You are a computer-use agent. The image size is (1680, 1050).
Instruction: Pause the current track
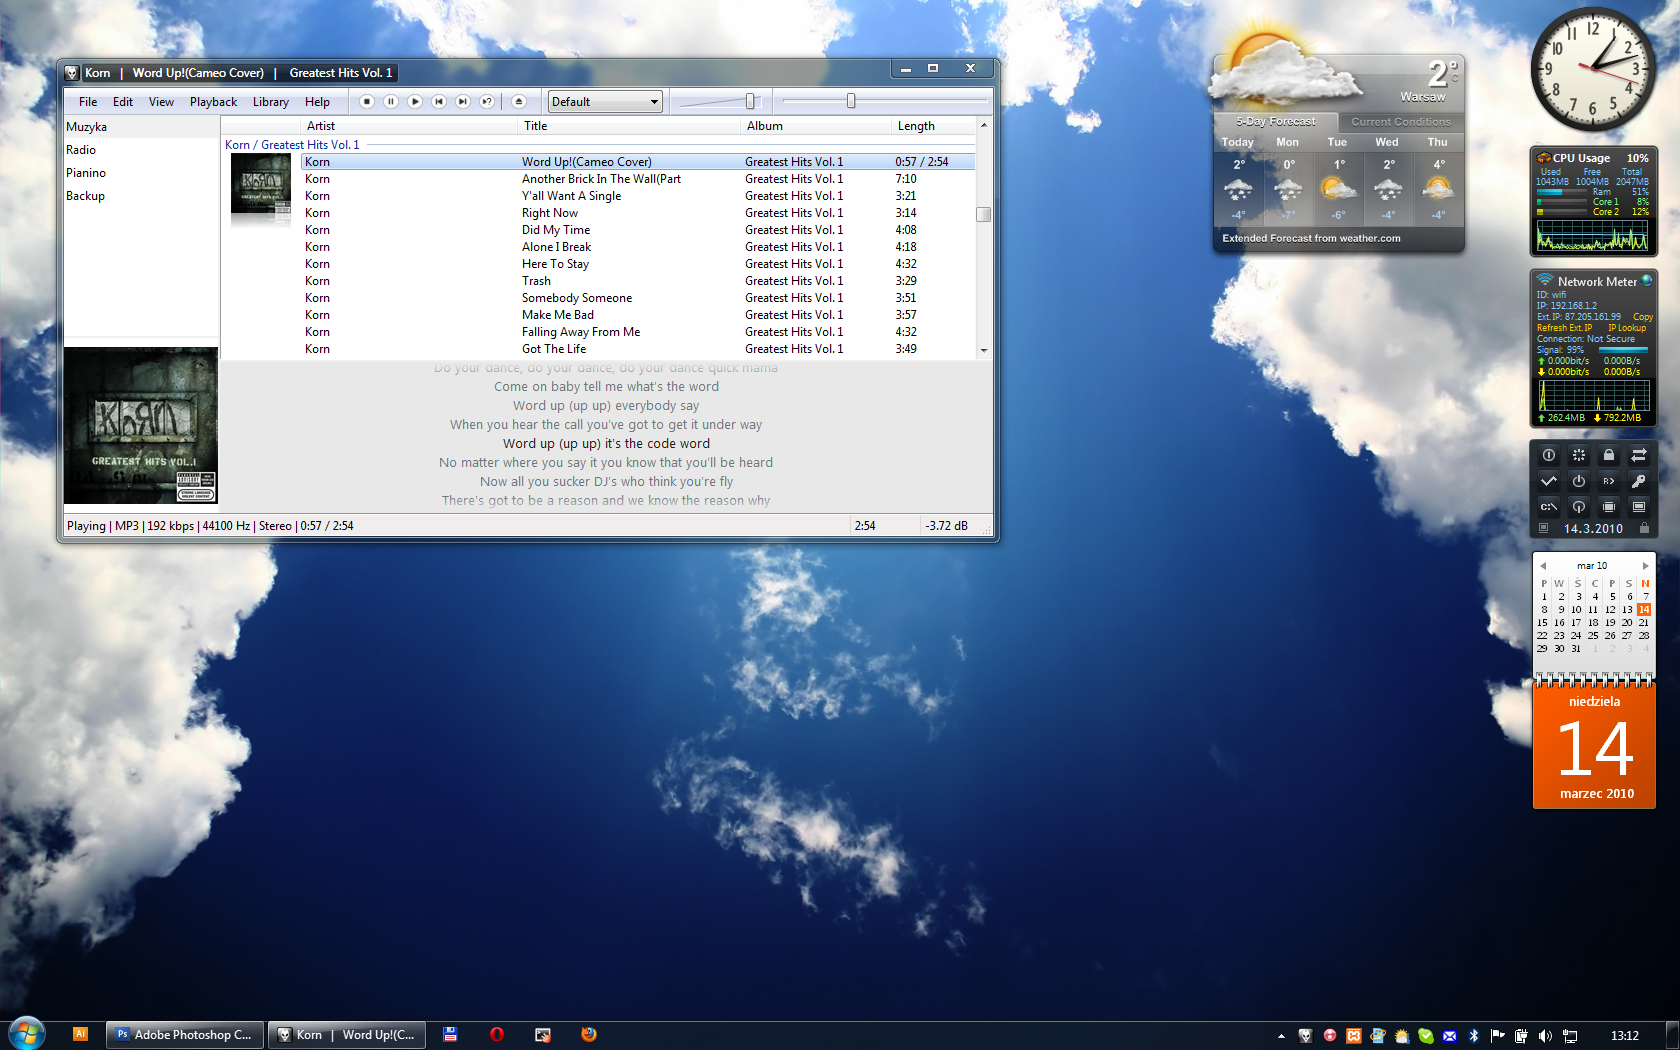[x=391, y=101]
